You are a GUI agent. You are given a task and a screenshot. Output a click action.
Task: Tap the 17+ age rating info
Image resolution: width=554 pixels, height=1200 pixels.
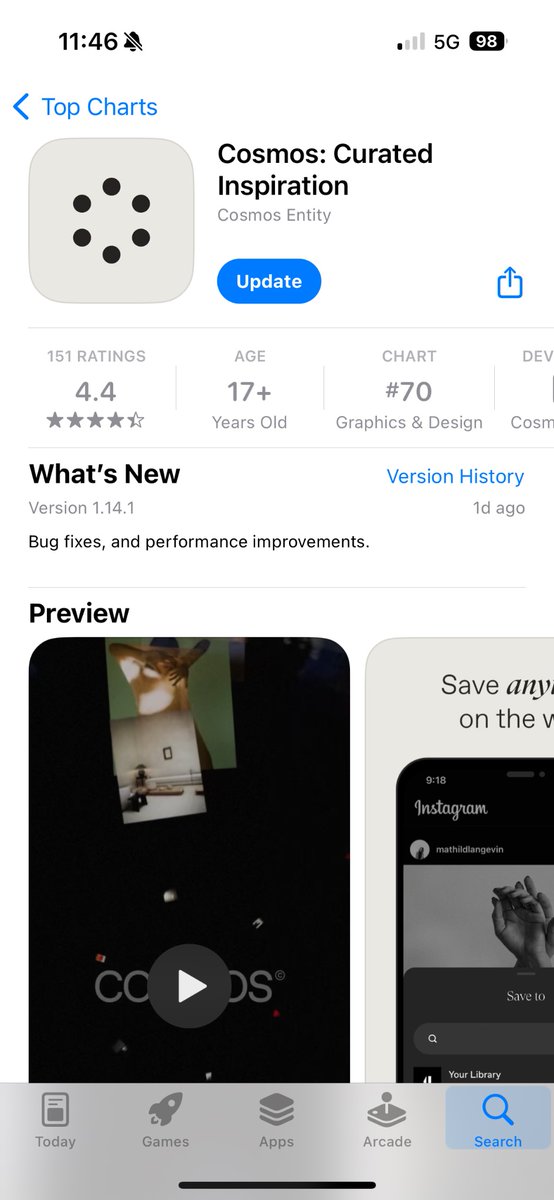tap(250, 389)
